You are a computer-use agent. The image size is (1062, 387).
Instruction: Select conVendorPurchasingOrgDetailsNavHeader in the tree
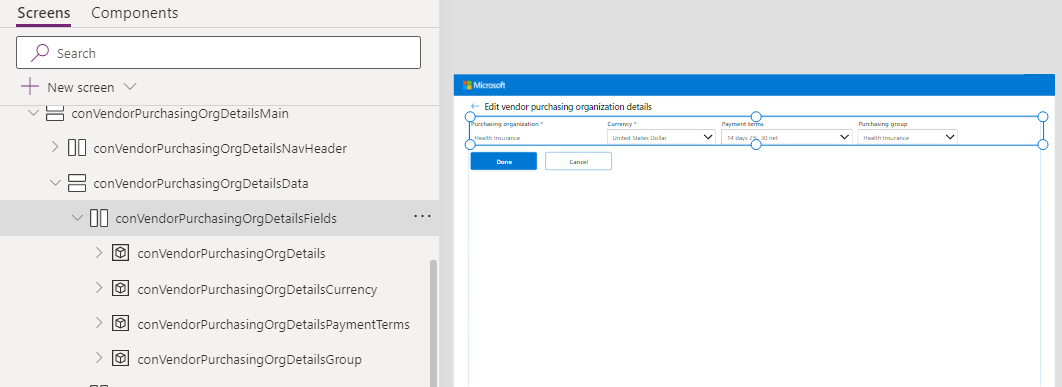point(220,148)
